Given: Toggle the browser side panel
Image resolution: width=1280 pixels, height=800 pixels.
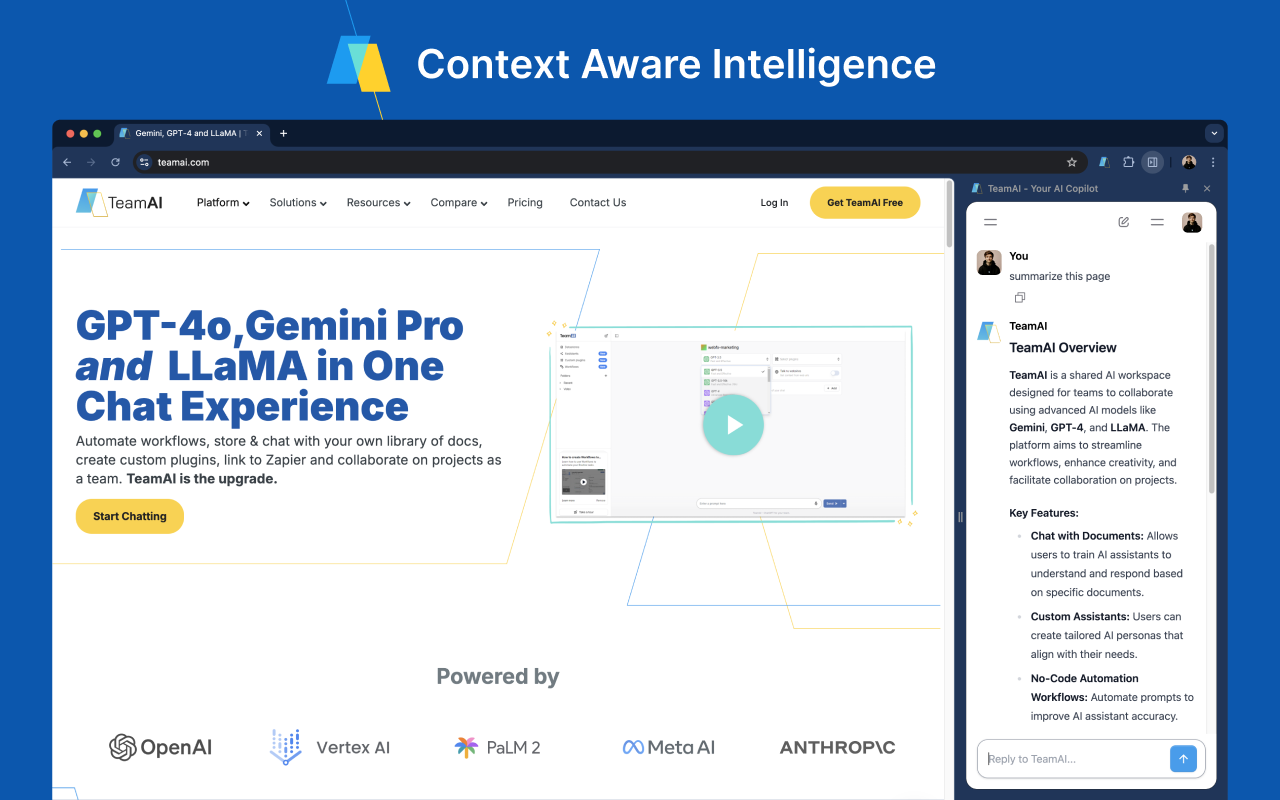Looking at the screenshot, I should coord(1152,162).
